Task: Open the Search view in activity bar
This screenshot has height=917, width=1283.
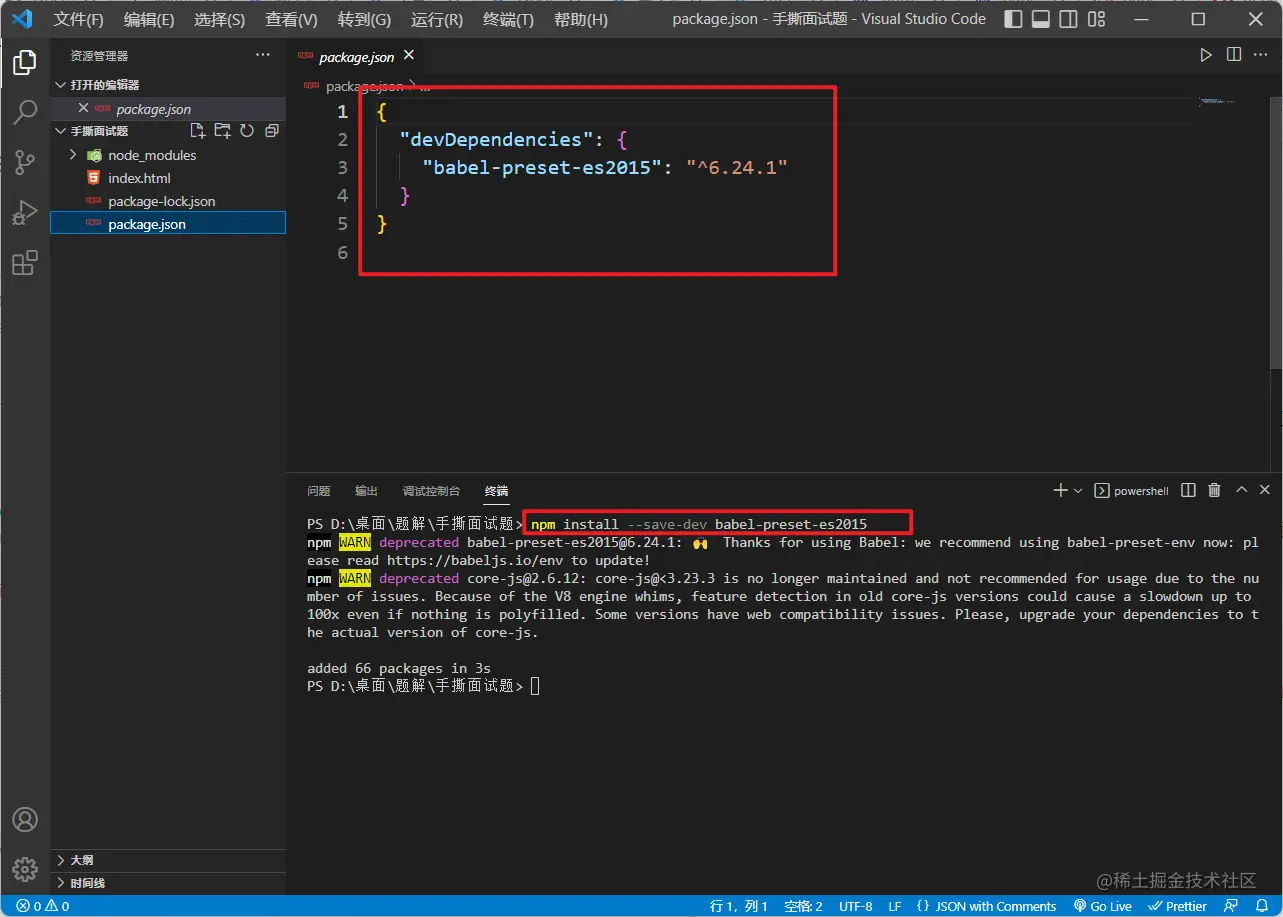Action: click(x=25, y=112)
